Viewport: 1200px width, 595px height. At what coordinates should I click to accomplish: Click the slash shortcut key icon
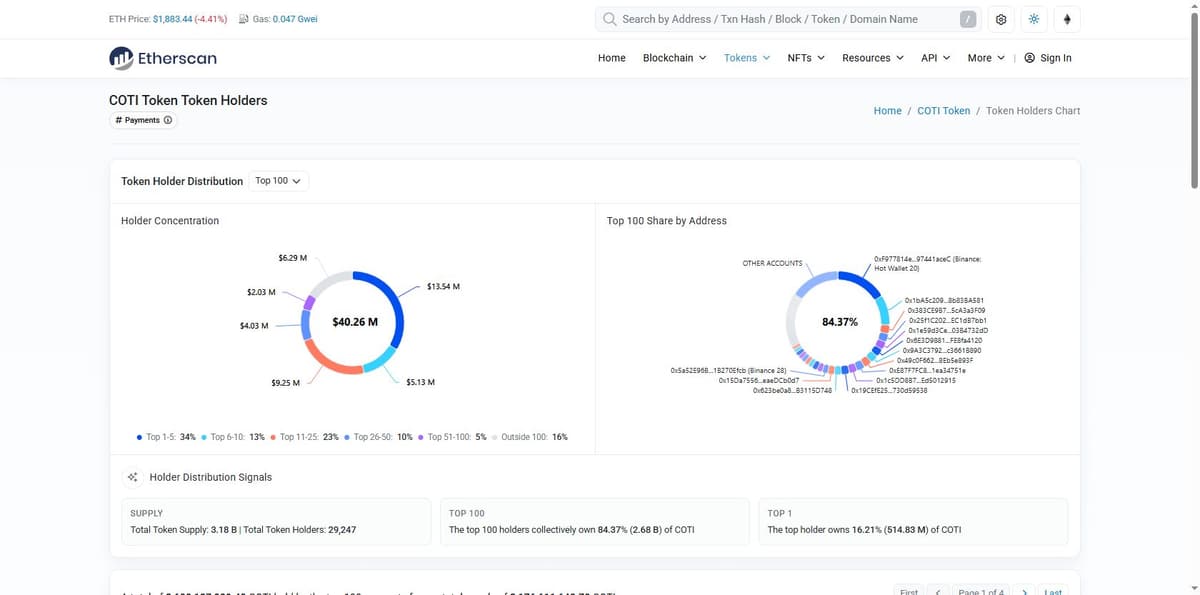click(x=968, y=19)
